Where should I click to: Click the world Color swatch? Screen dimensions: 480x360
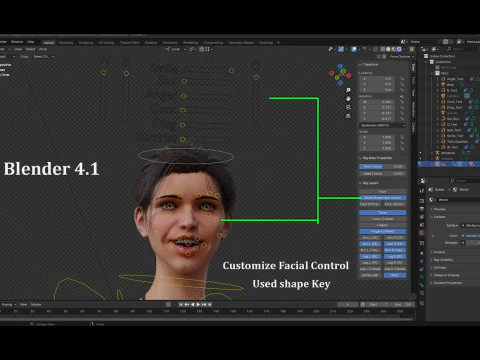click(x=472, y=236)
